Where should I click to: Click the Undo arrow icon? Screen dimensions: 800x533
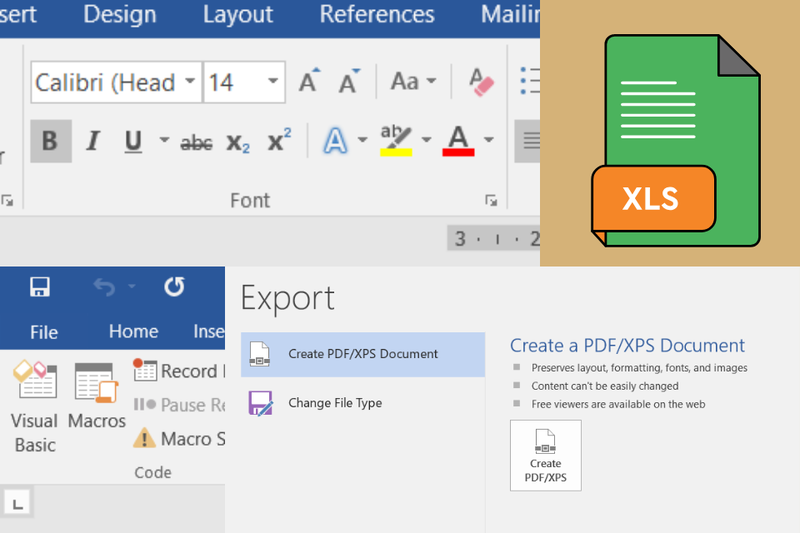[105, 287]
